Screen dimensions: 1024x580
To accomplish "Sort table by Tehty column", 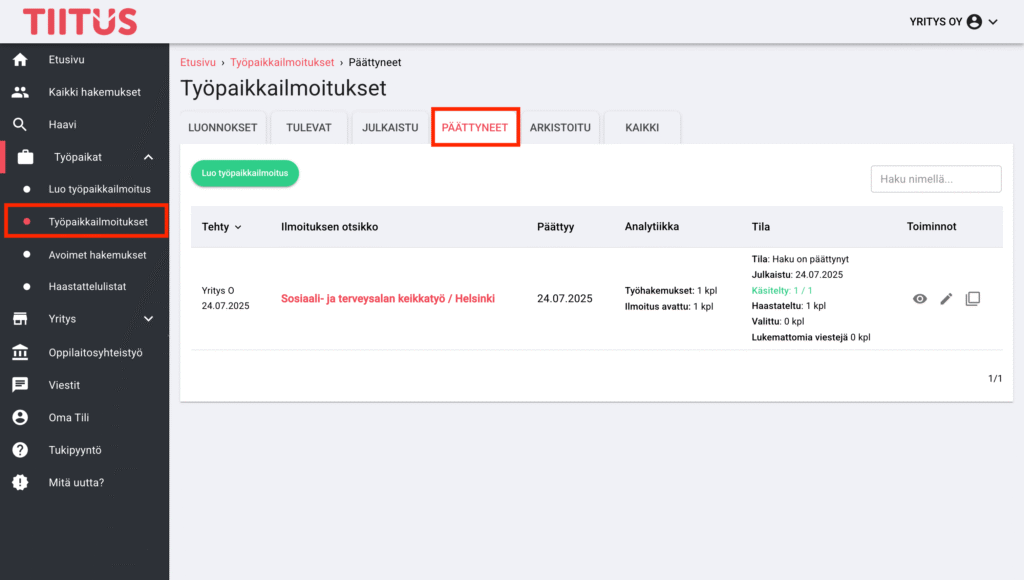I will (x=221, y=227).
